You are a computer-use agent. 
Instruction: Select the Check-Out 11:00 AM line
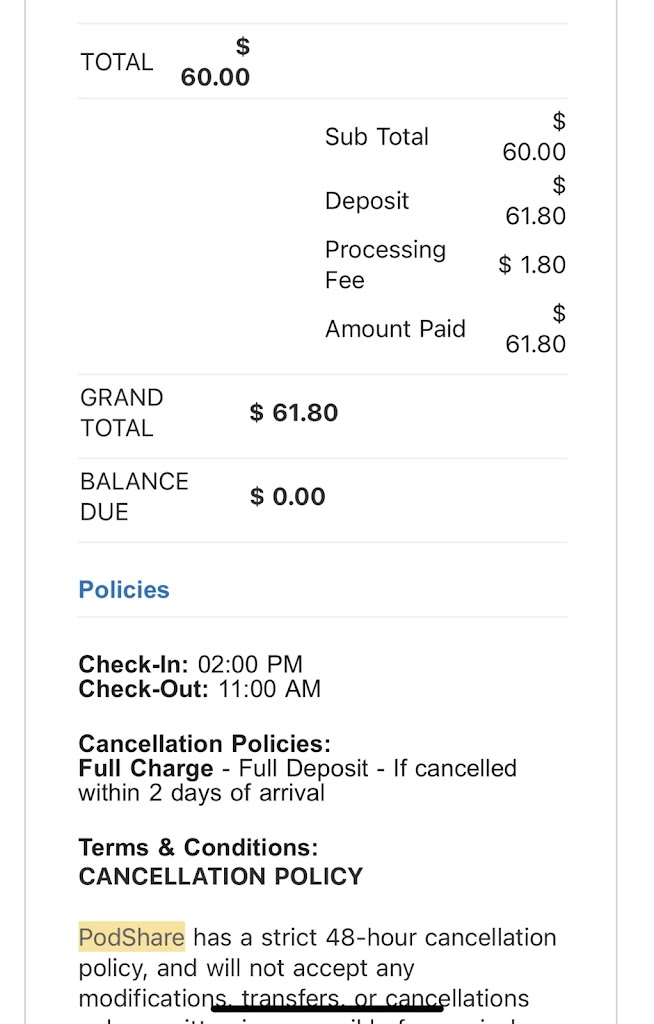200,689
